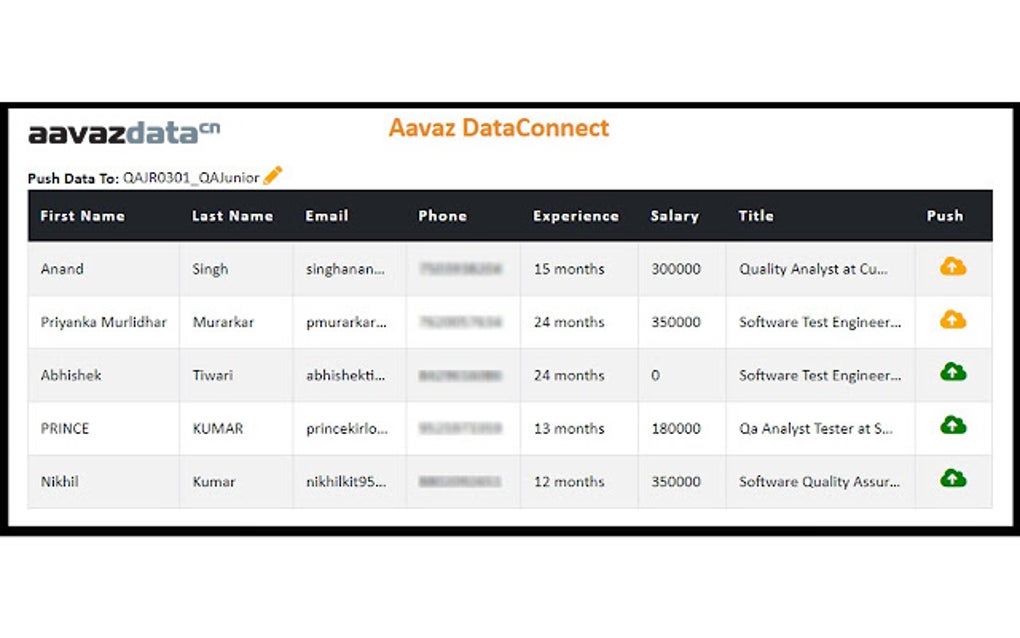This screenshot has height=638, width=1020.
Task: Select blurred phone number in Nikhil's row
Action: (460, 482)
